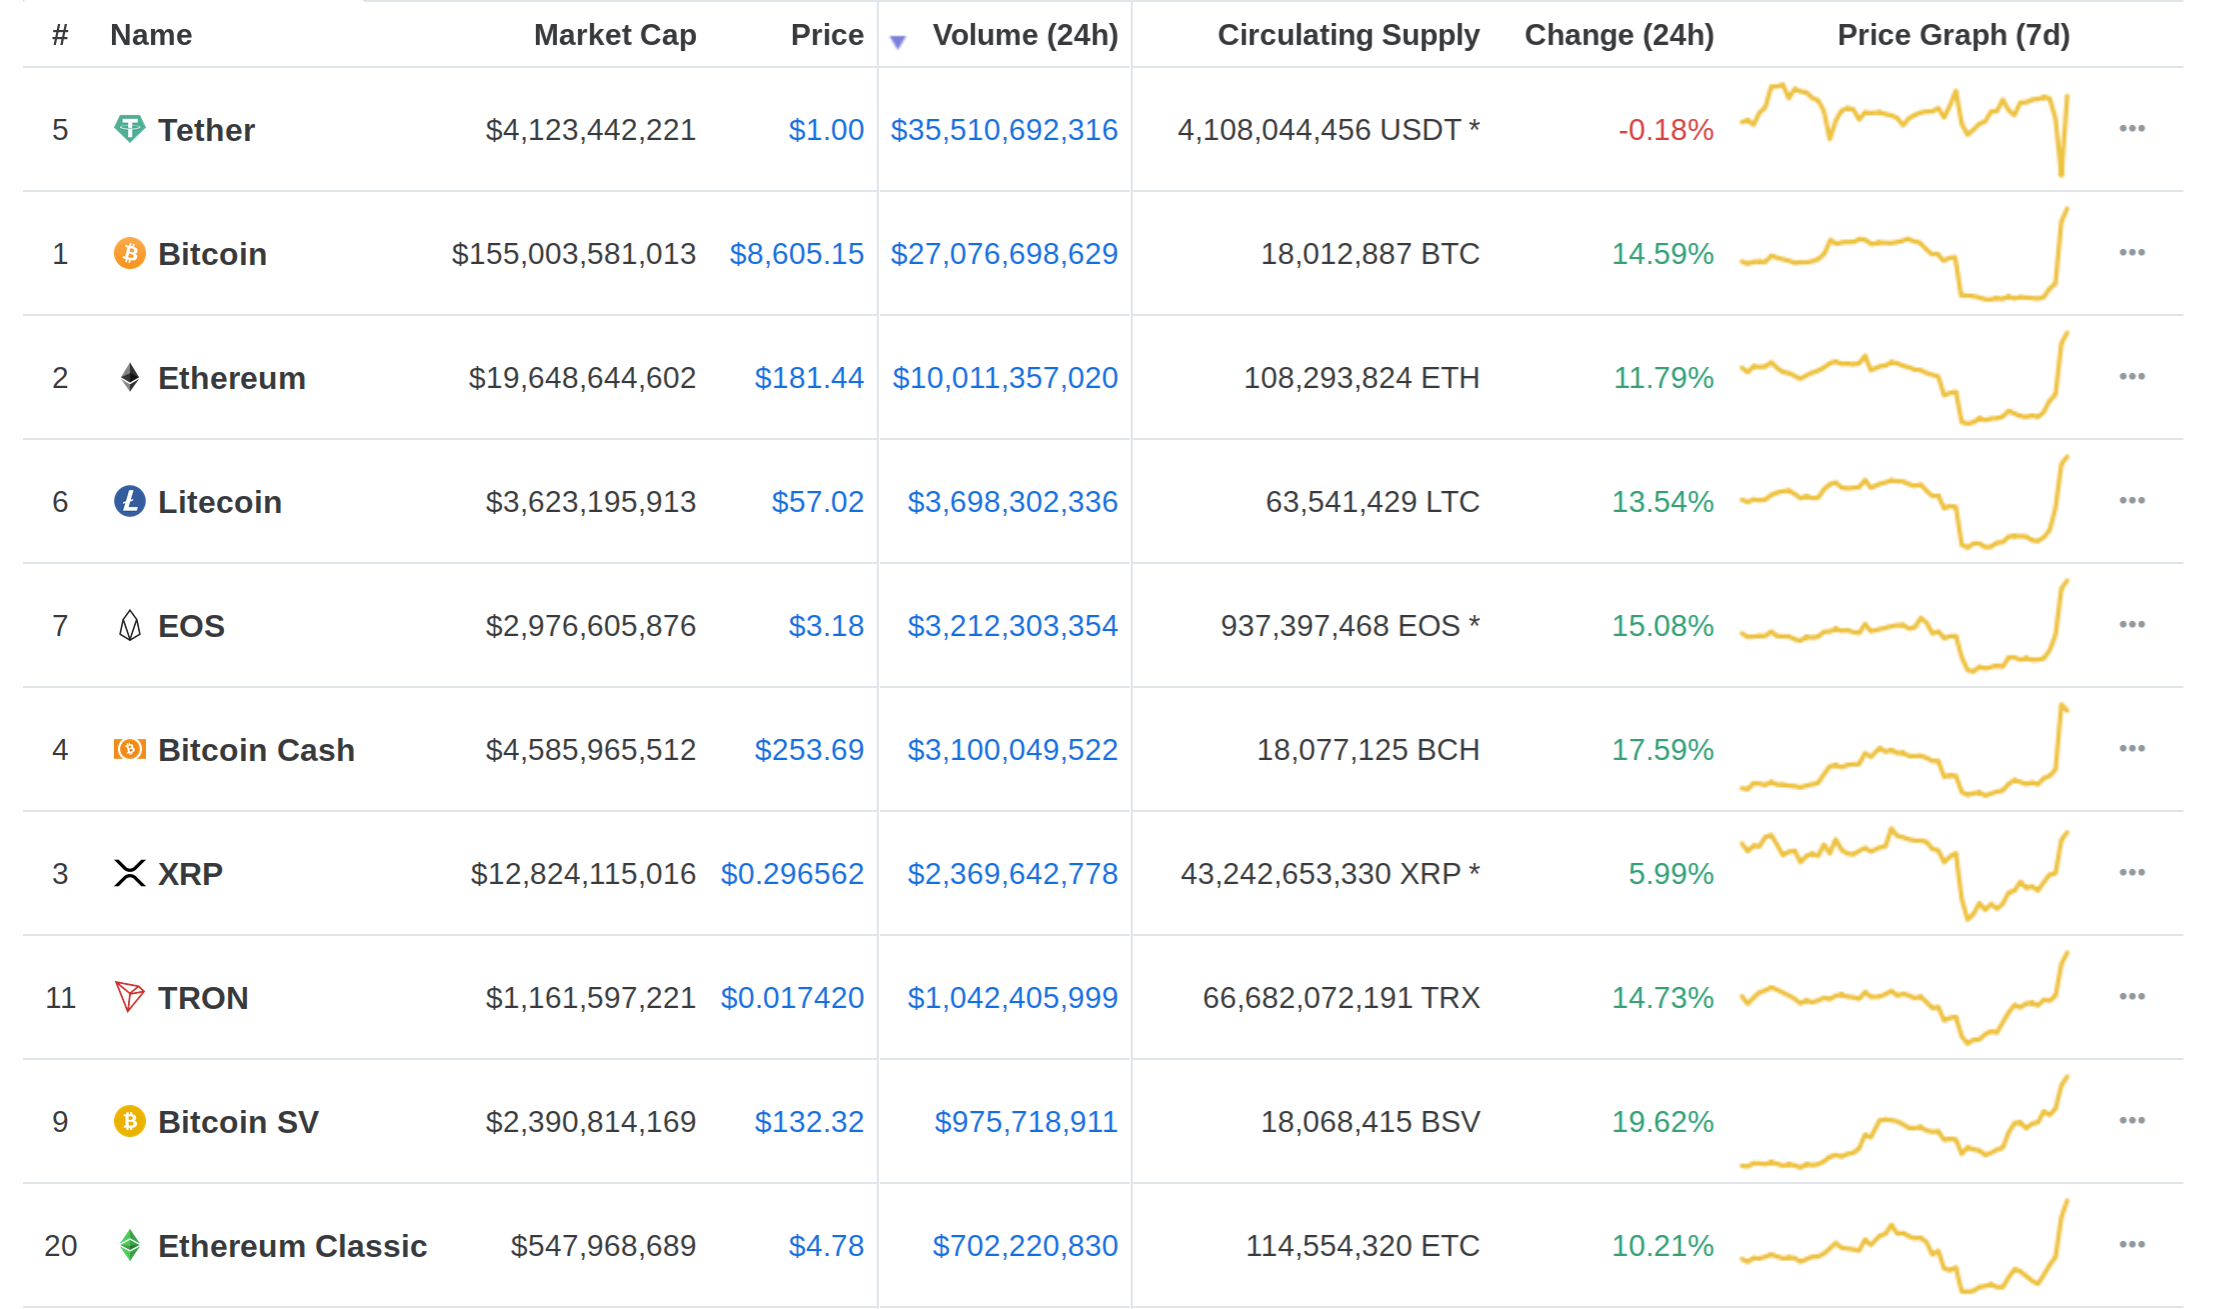Click Litecoin volume $3,698,302,336
The image size is (2227, 1309).
[x=1012, y=502]
